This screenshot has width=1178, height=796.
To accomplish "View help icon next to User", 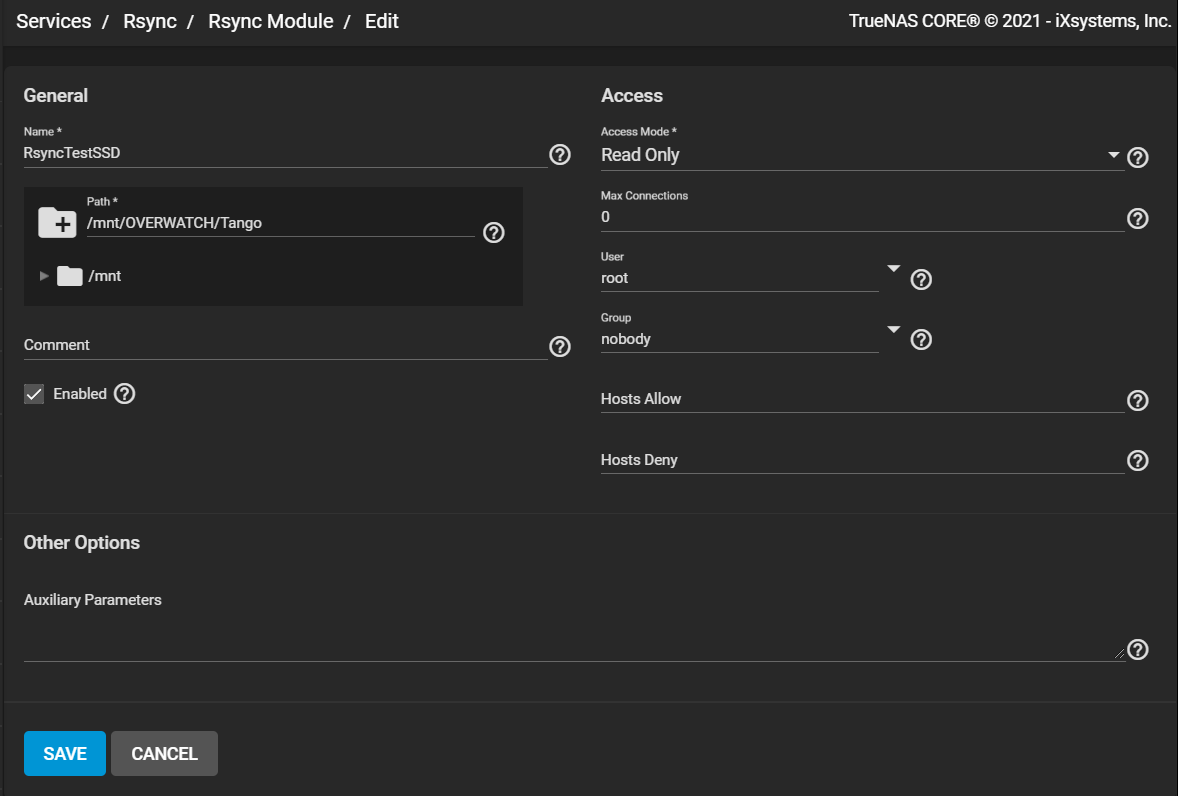I will [921, 279].
